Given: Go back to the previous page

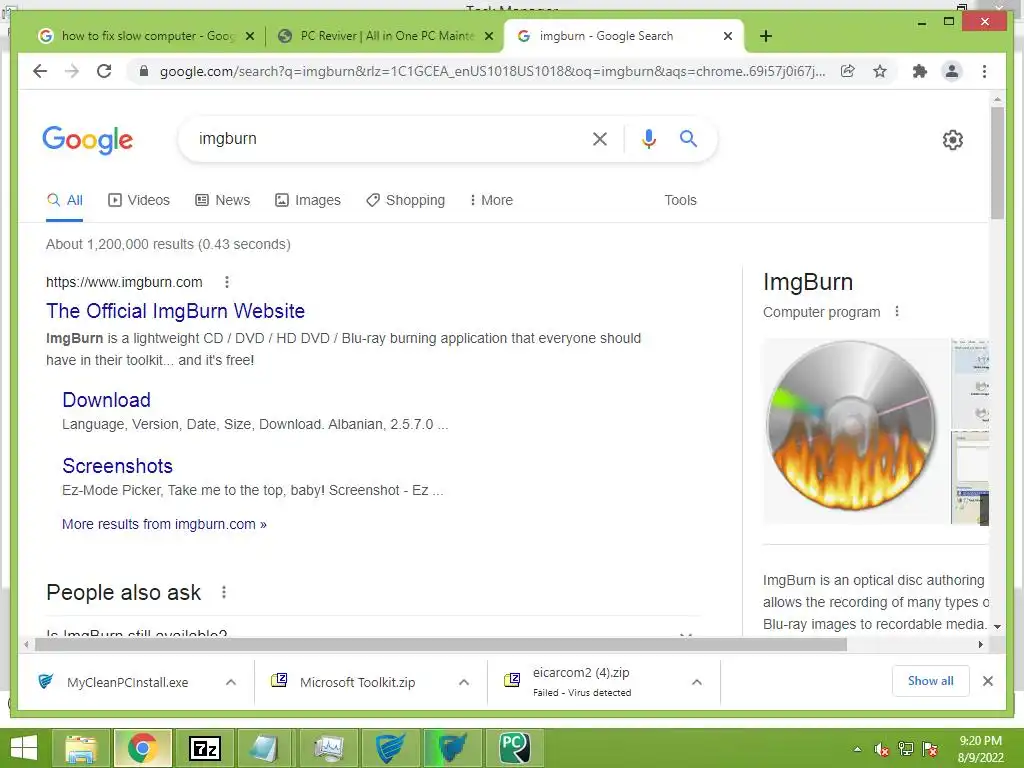Looking at the screenshot, I should pyautogui.click(x=40, y=71).
